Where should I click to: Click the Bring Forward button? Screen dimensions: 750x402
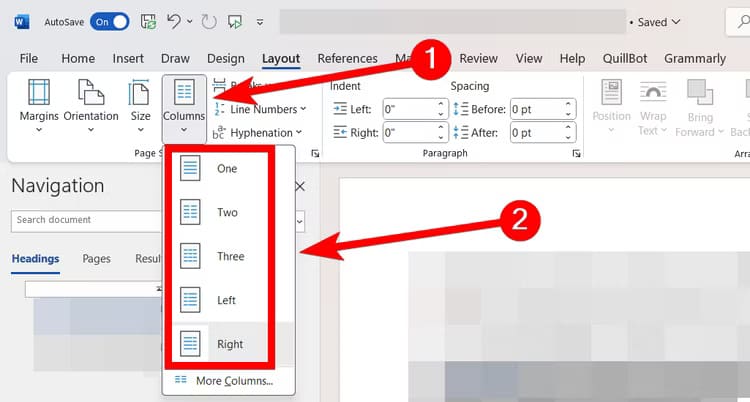point(699,107)
